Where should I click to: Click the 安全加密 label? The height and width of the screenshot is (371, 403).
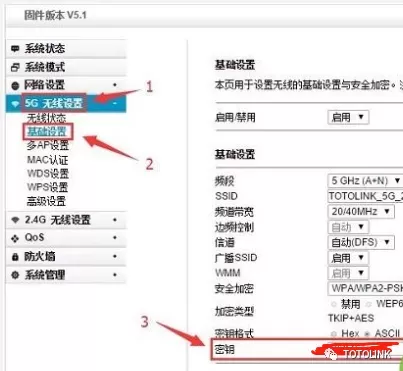pyautogui.click(x=234, y=289)
